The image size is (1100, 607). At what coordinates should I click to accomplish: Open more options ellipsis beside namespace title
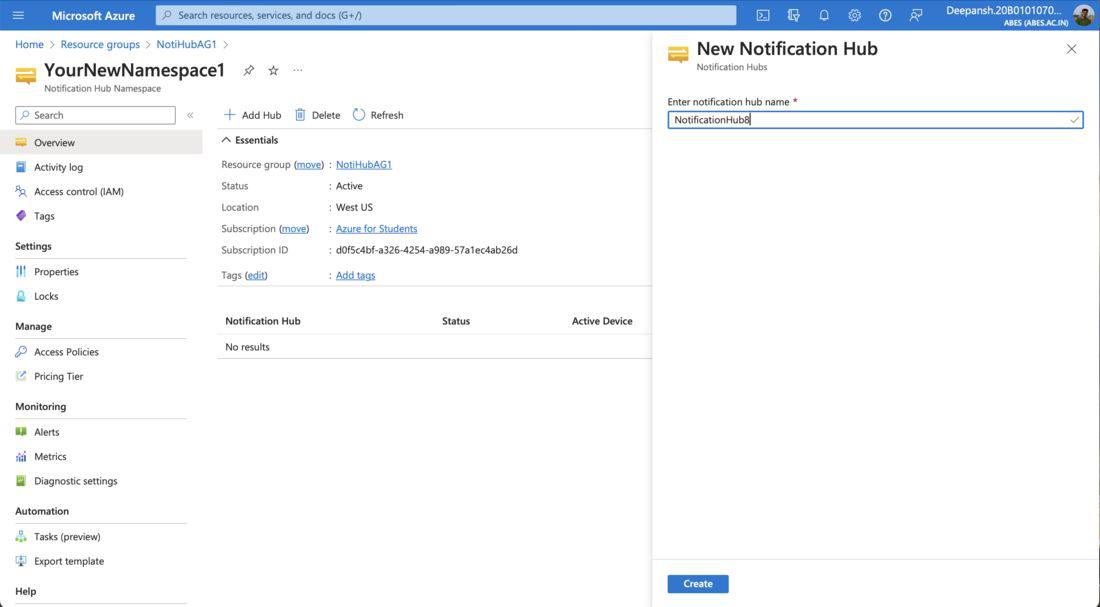tap(298, 70)
